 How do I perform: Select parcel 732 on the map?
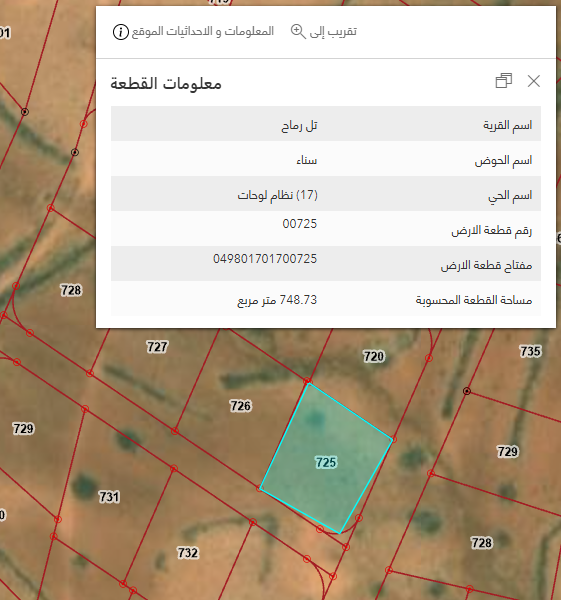pos(188,553)
